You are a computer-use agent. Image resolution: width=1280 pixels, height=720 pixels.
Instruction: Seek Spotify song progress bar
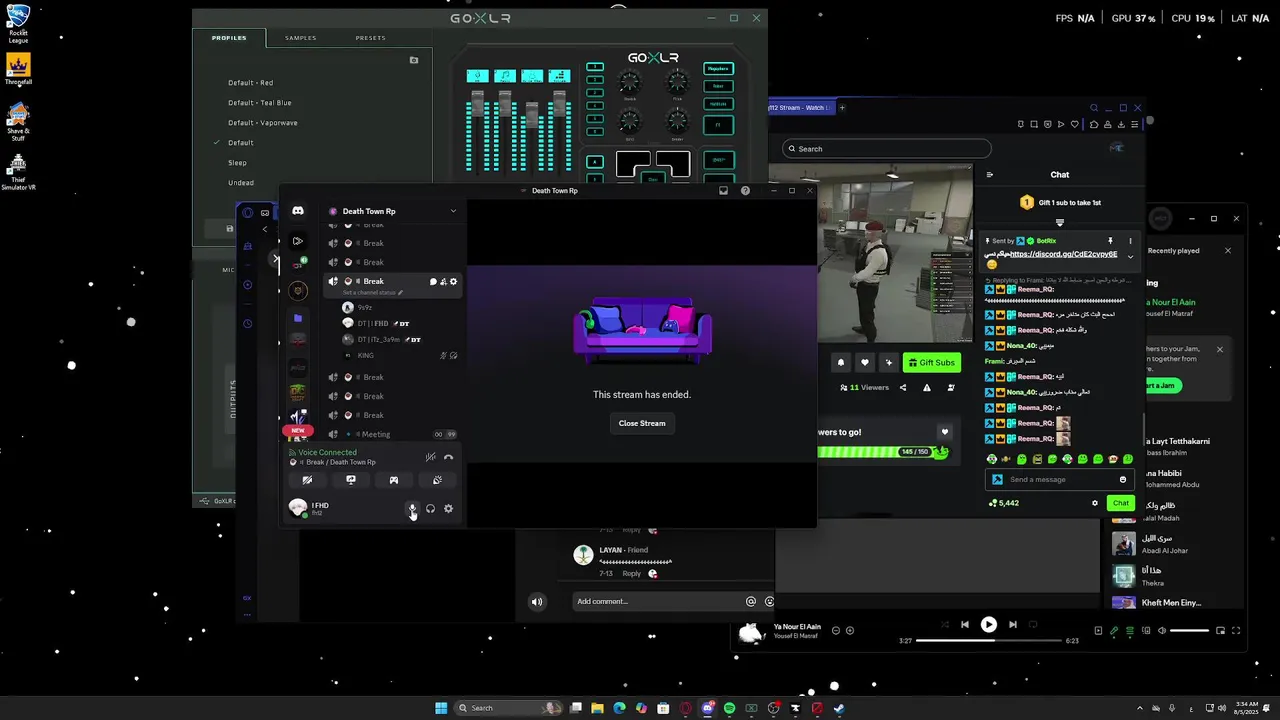989,640
